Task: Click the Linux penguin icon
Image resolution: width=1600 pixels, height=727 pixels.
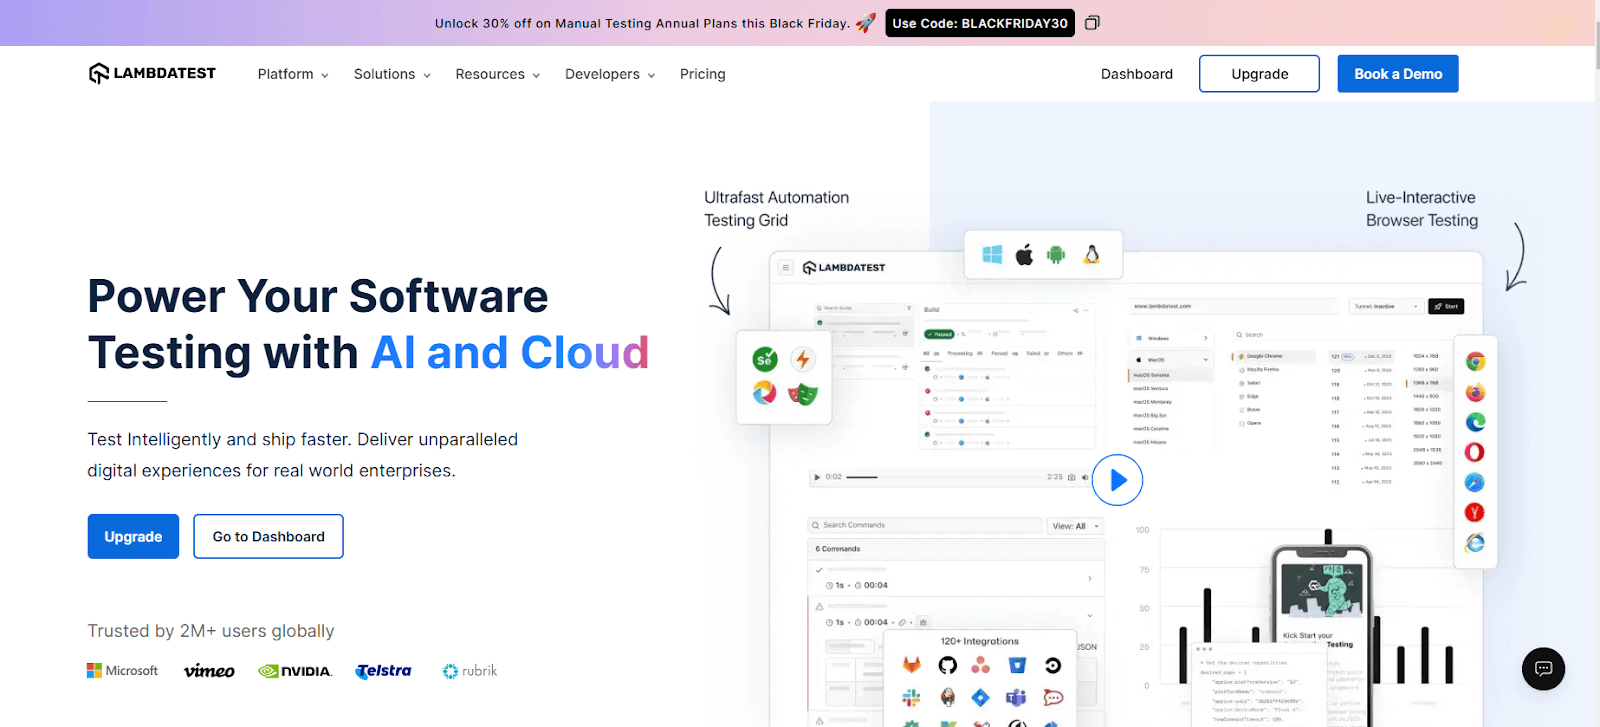Action: pos(1091,255)
